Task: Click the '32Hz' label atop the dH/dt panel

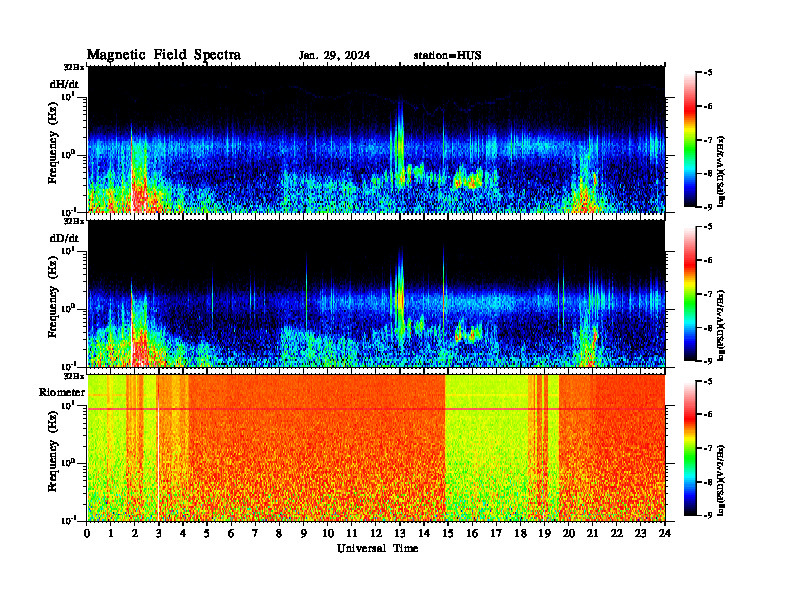Action: pos(74,66)
